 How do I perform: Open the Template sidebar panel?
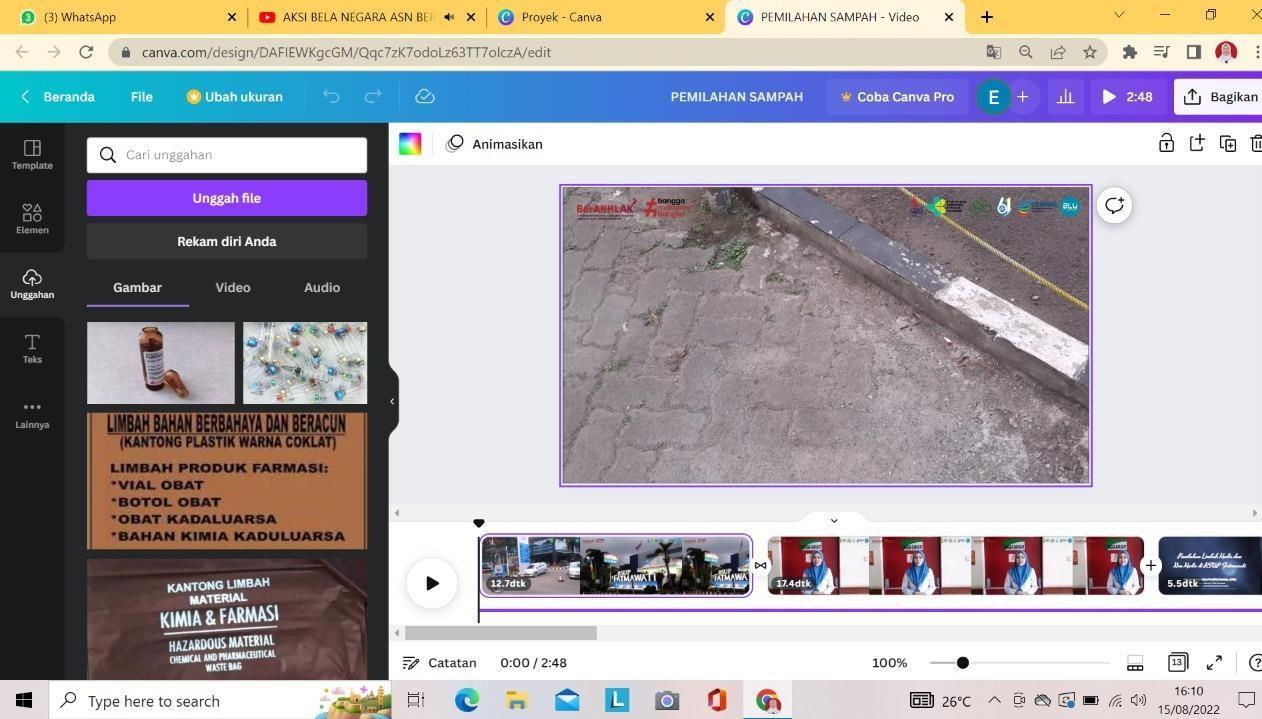click(x=32, y=155)
